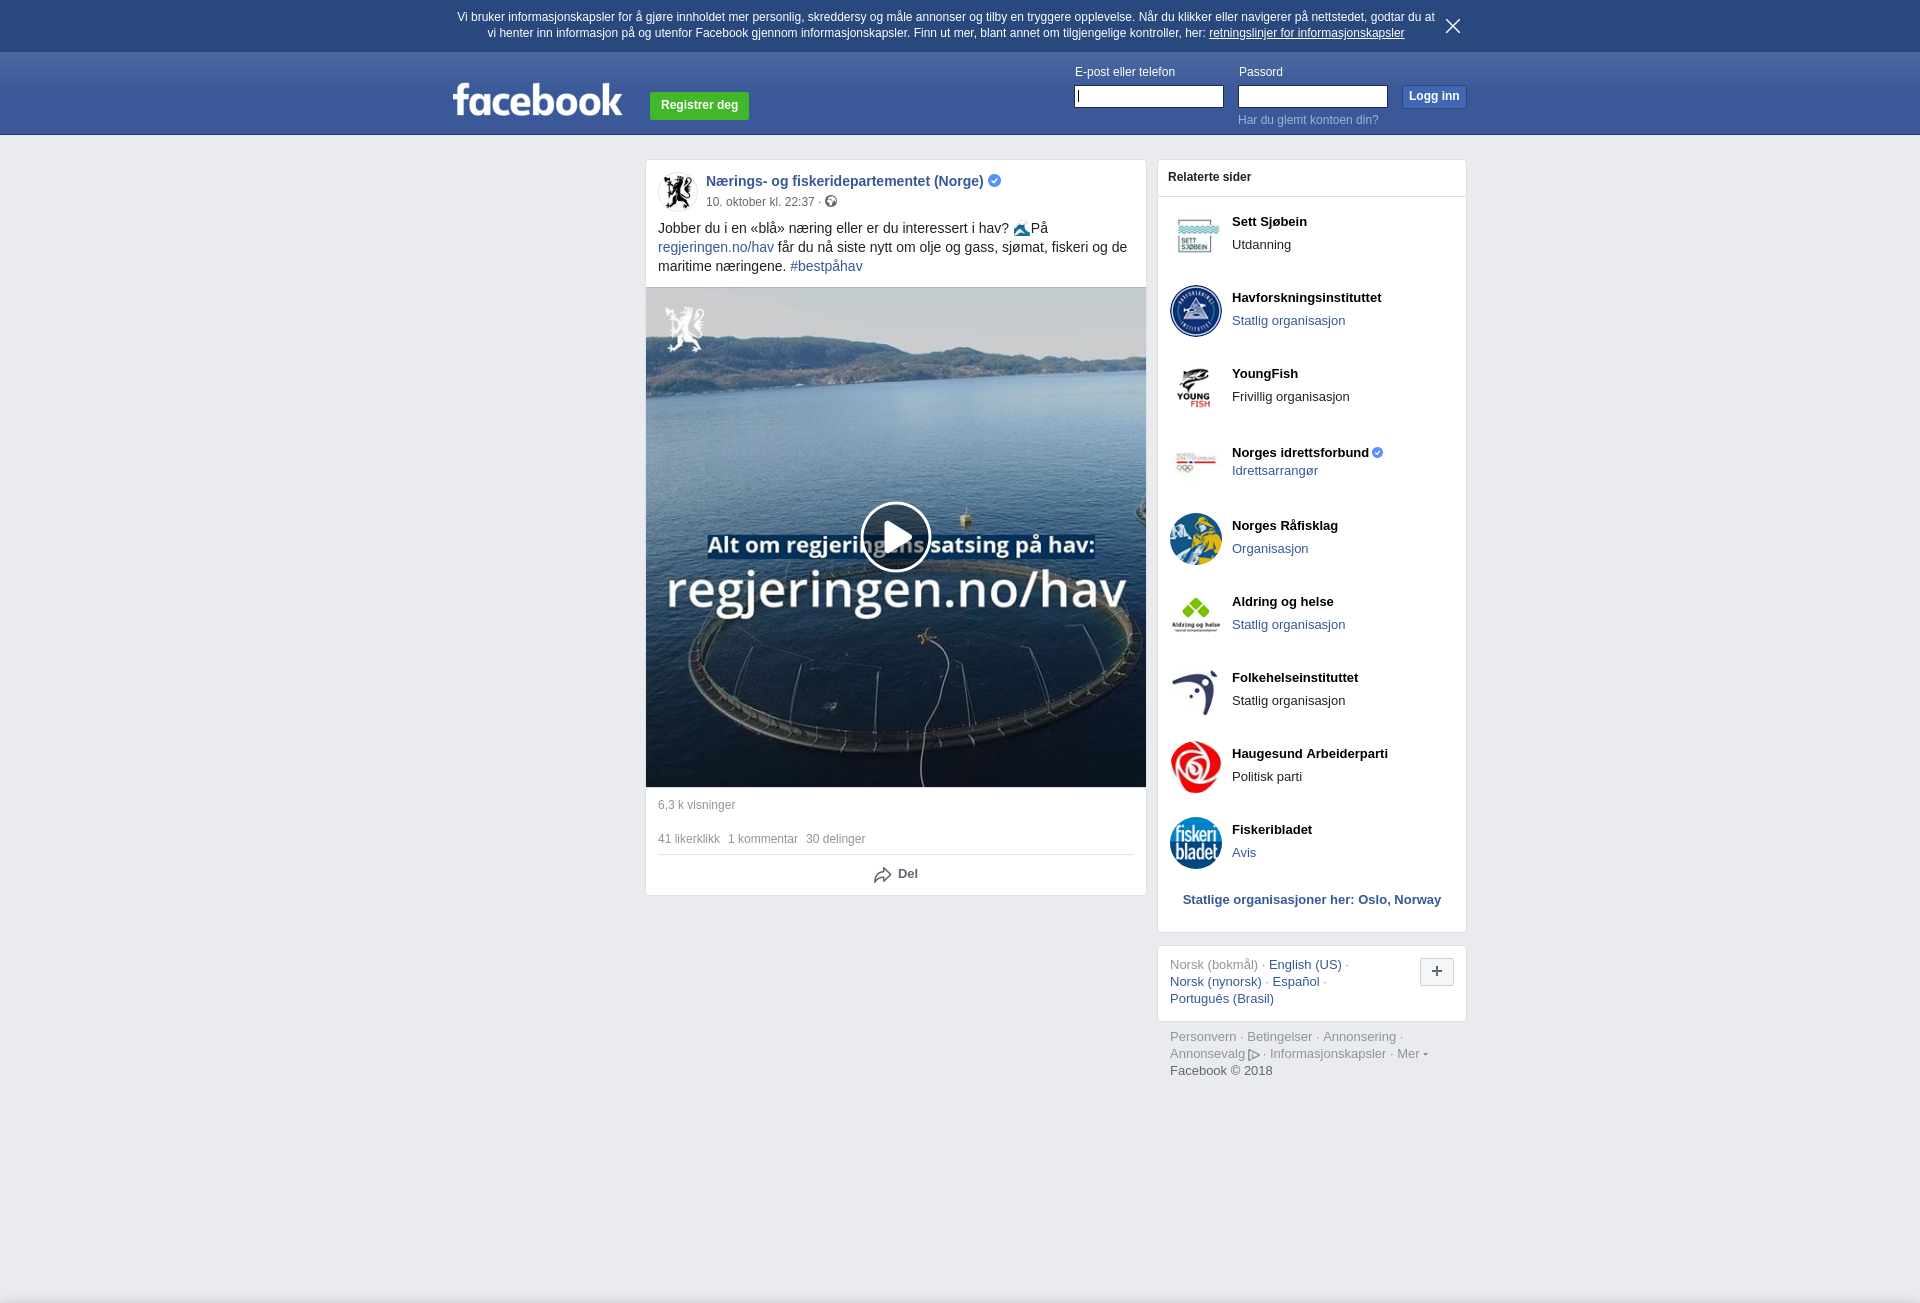Open Organisasjon link under Norges Råfisklag
1920x1303 pixels.
tap(1270, 549)
